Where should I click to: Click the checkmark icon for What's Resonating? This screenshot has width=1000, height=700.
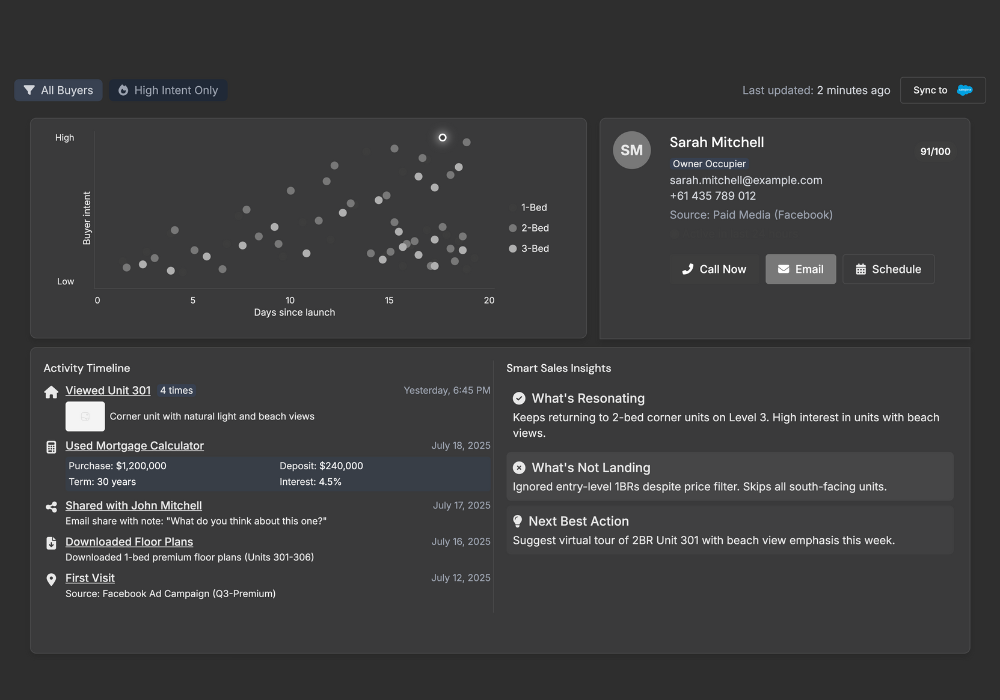click(x=519, y=398)
